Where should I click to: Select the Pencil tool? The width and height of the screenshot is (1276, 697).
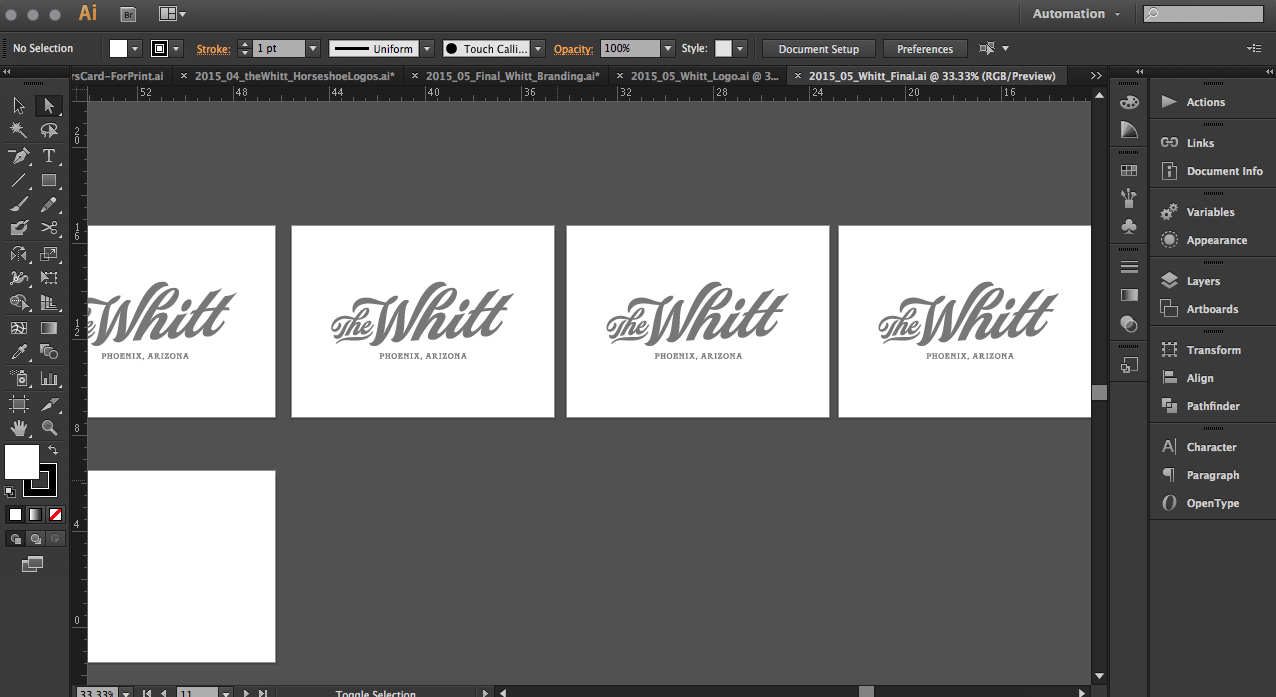(x=49, y=205)
